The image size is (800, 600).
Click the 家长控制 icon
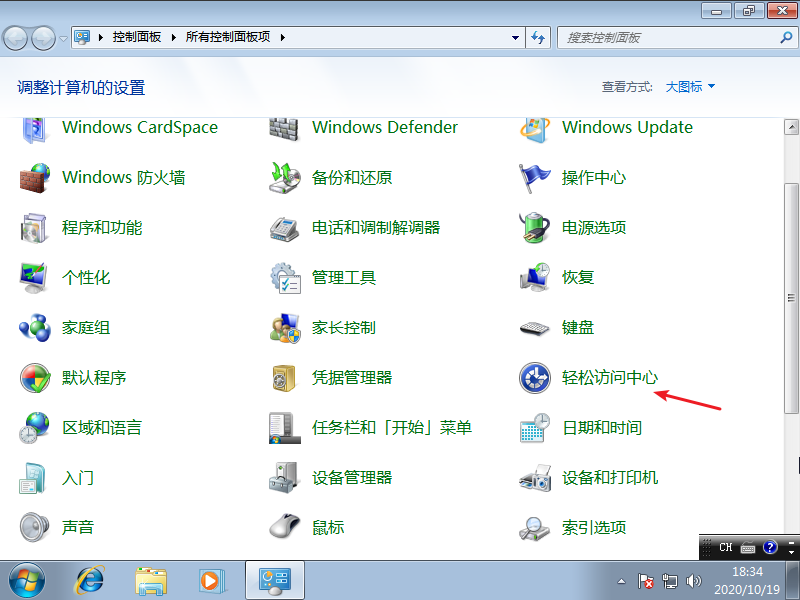285,328
